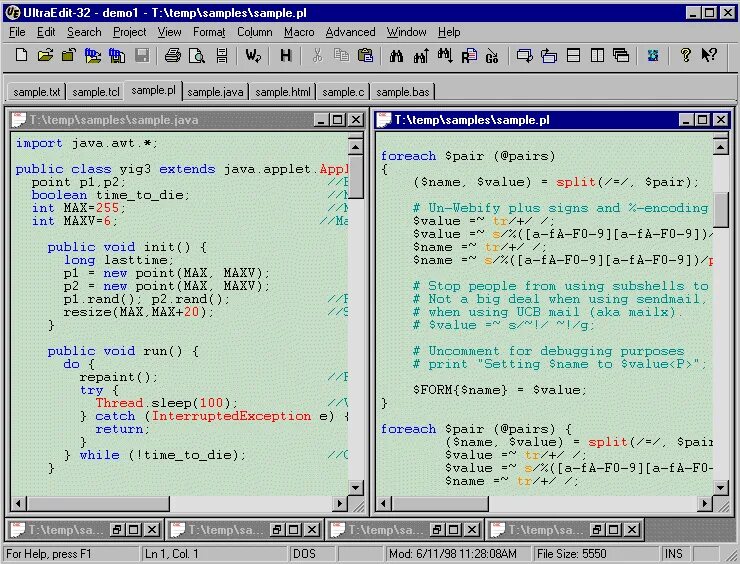Click the arrow with question mark context help icon
The width and height of the screenshot is (740, 564).
[709, 55]
